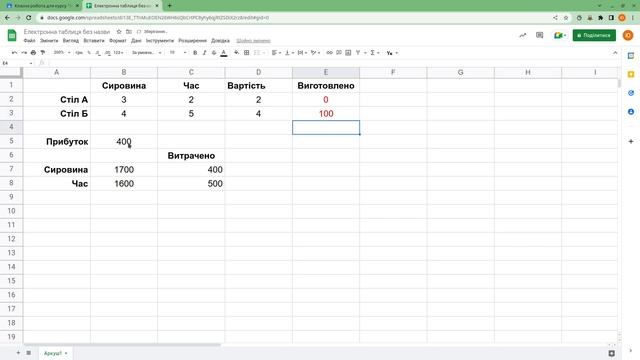
Task: Open Google Meet call dropdown
Action: click(x=559, y=36)
